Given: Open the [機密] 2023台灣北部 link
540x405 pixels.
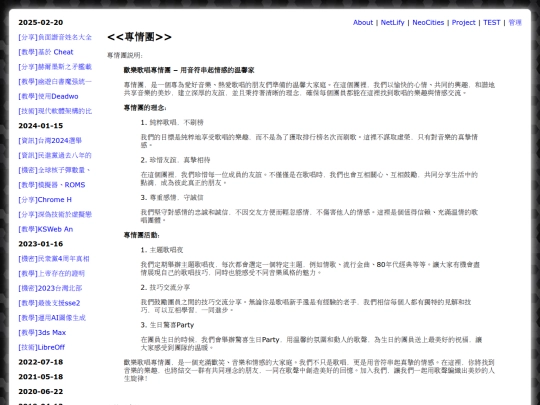Looking at the screenshot, I should (x=50, y=288).
